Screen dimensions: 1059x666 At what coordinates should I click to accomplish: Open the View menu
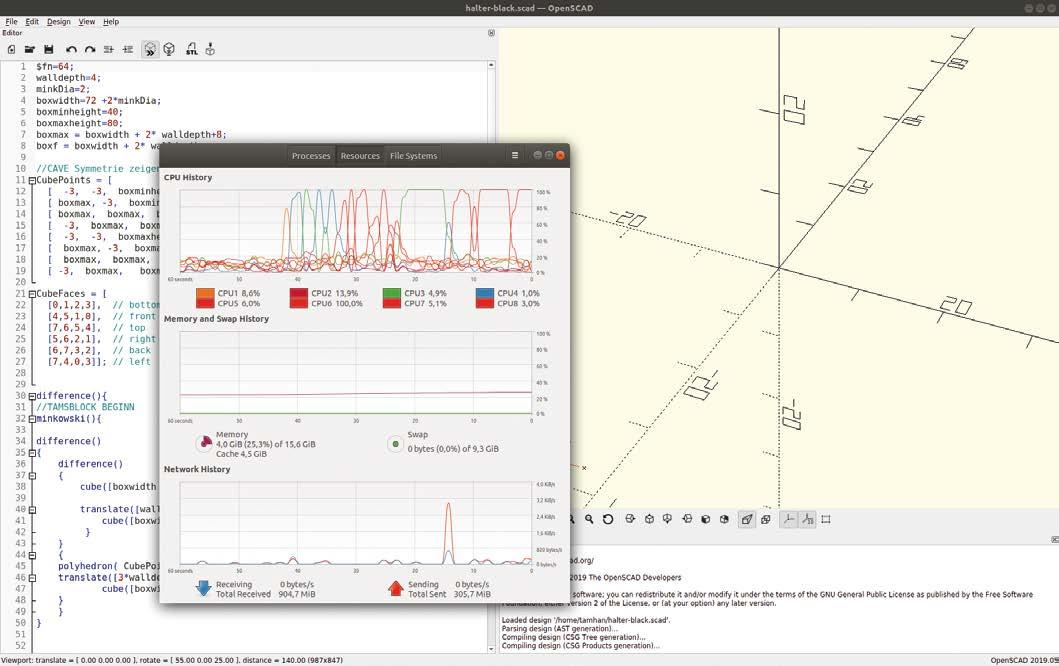86,22
